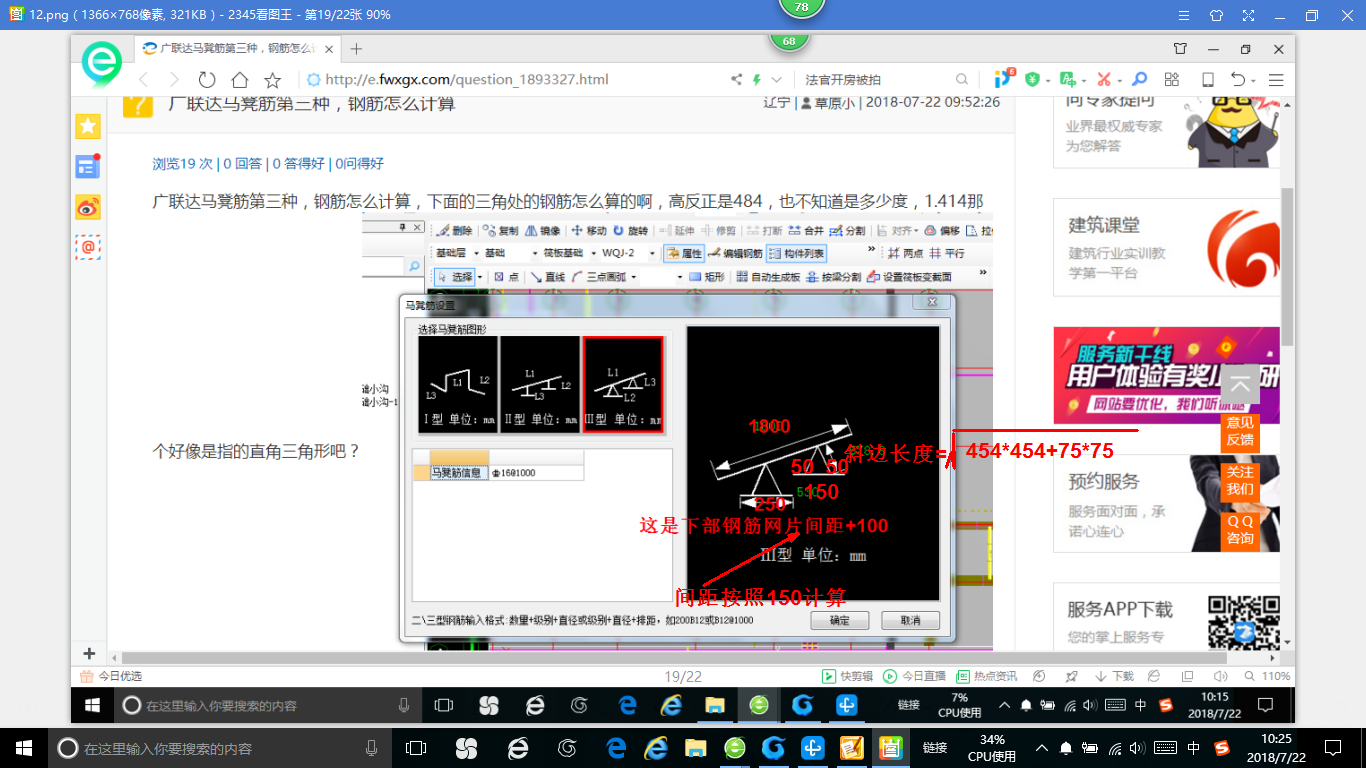This screenshot has width=1366, height=768.
Task: Click the 旋转 rotate tool
Action: click(x=631, y=231)
